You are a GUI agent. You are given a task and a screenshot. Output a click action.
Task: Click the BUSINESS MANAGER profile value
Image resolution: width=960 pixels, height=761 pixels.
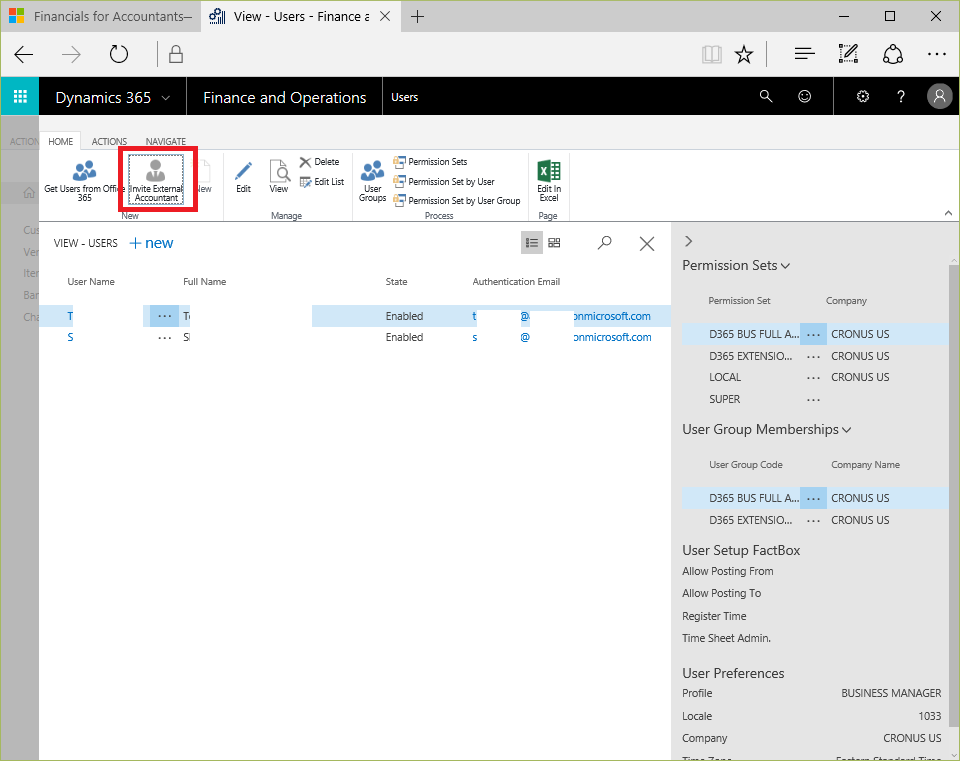pyautogui.click(x=891, y=693)
